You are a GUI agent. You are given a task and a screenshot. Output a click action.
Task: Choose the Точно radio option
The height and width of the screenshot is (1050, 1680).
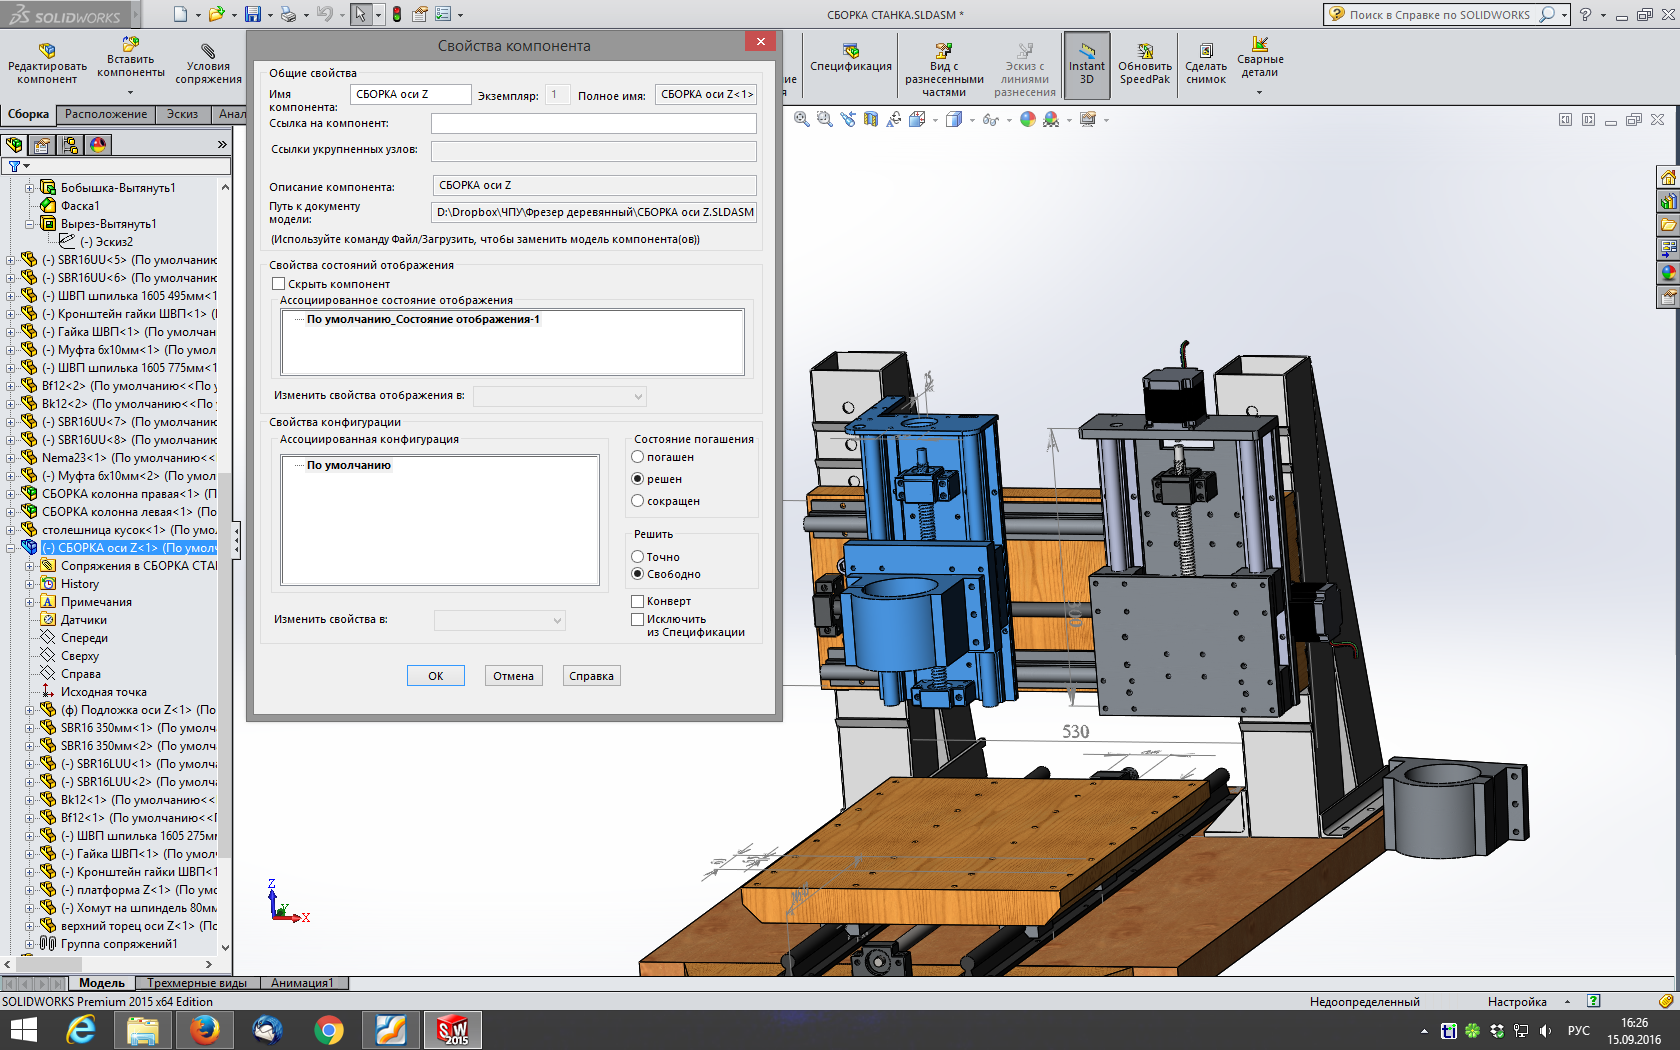pos(638,557)
